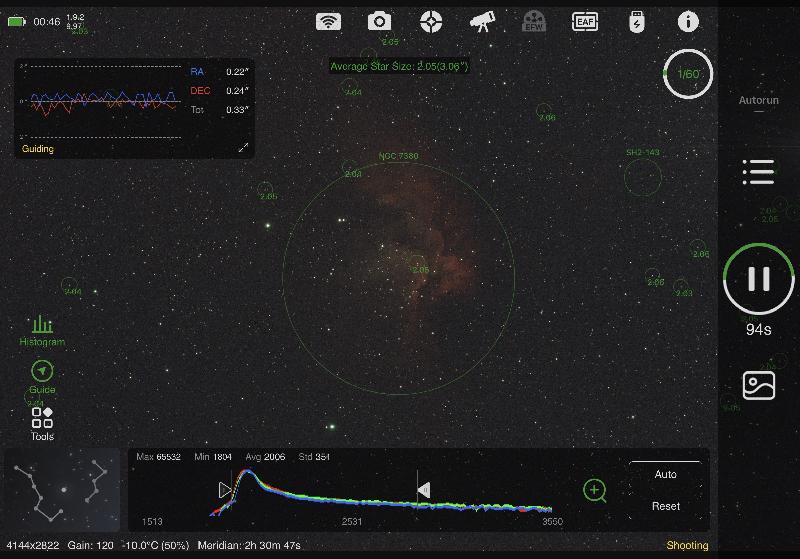The width and height of the screenshot is (800, 559).
Task: Click the Tot guiding error value
Action: pyautogui.click(x=237, y=110)
